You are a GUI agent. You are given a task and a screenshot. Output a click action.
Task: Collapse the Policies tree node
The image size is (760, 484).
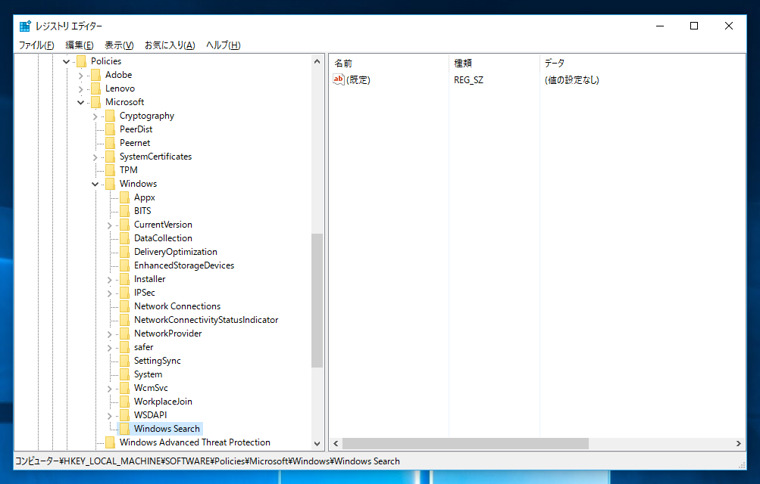[x=66, y=62]
